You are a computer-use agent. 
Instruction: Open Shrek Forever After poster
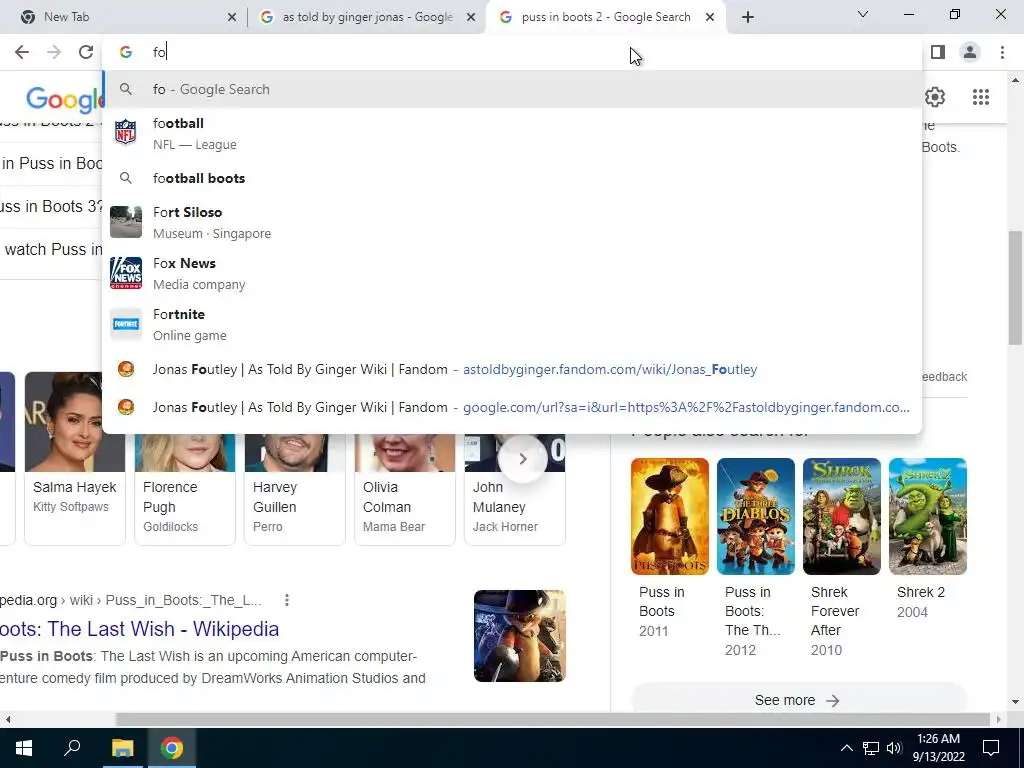point(842,517)
